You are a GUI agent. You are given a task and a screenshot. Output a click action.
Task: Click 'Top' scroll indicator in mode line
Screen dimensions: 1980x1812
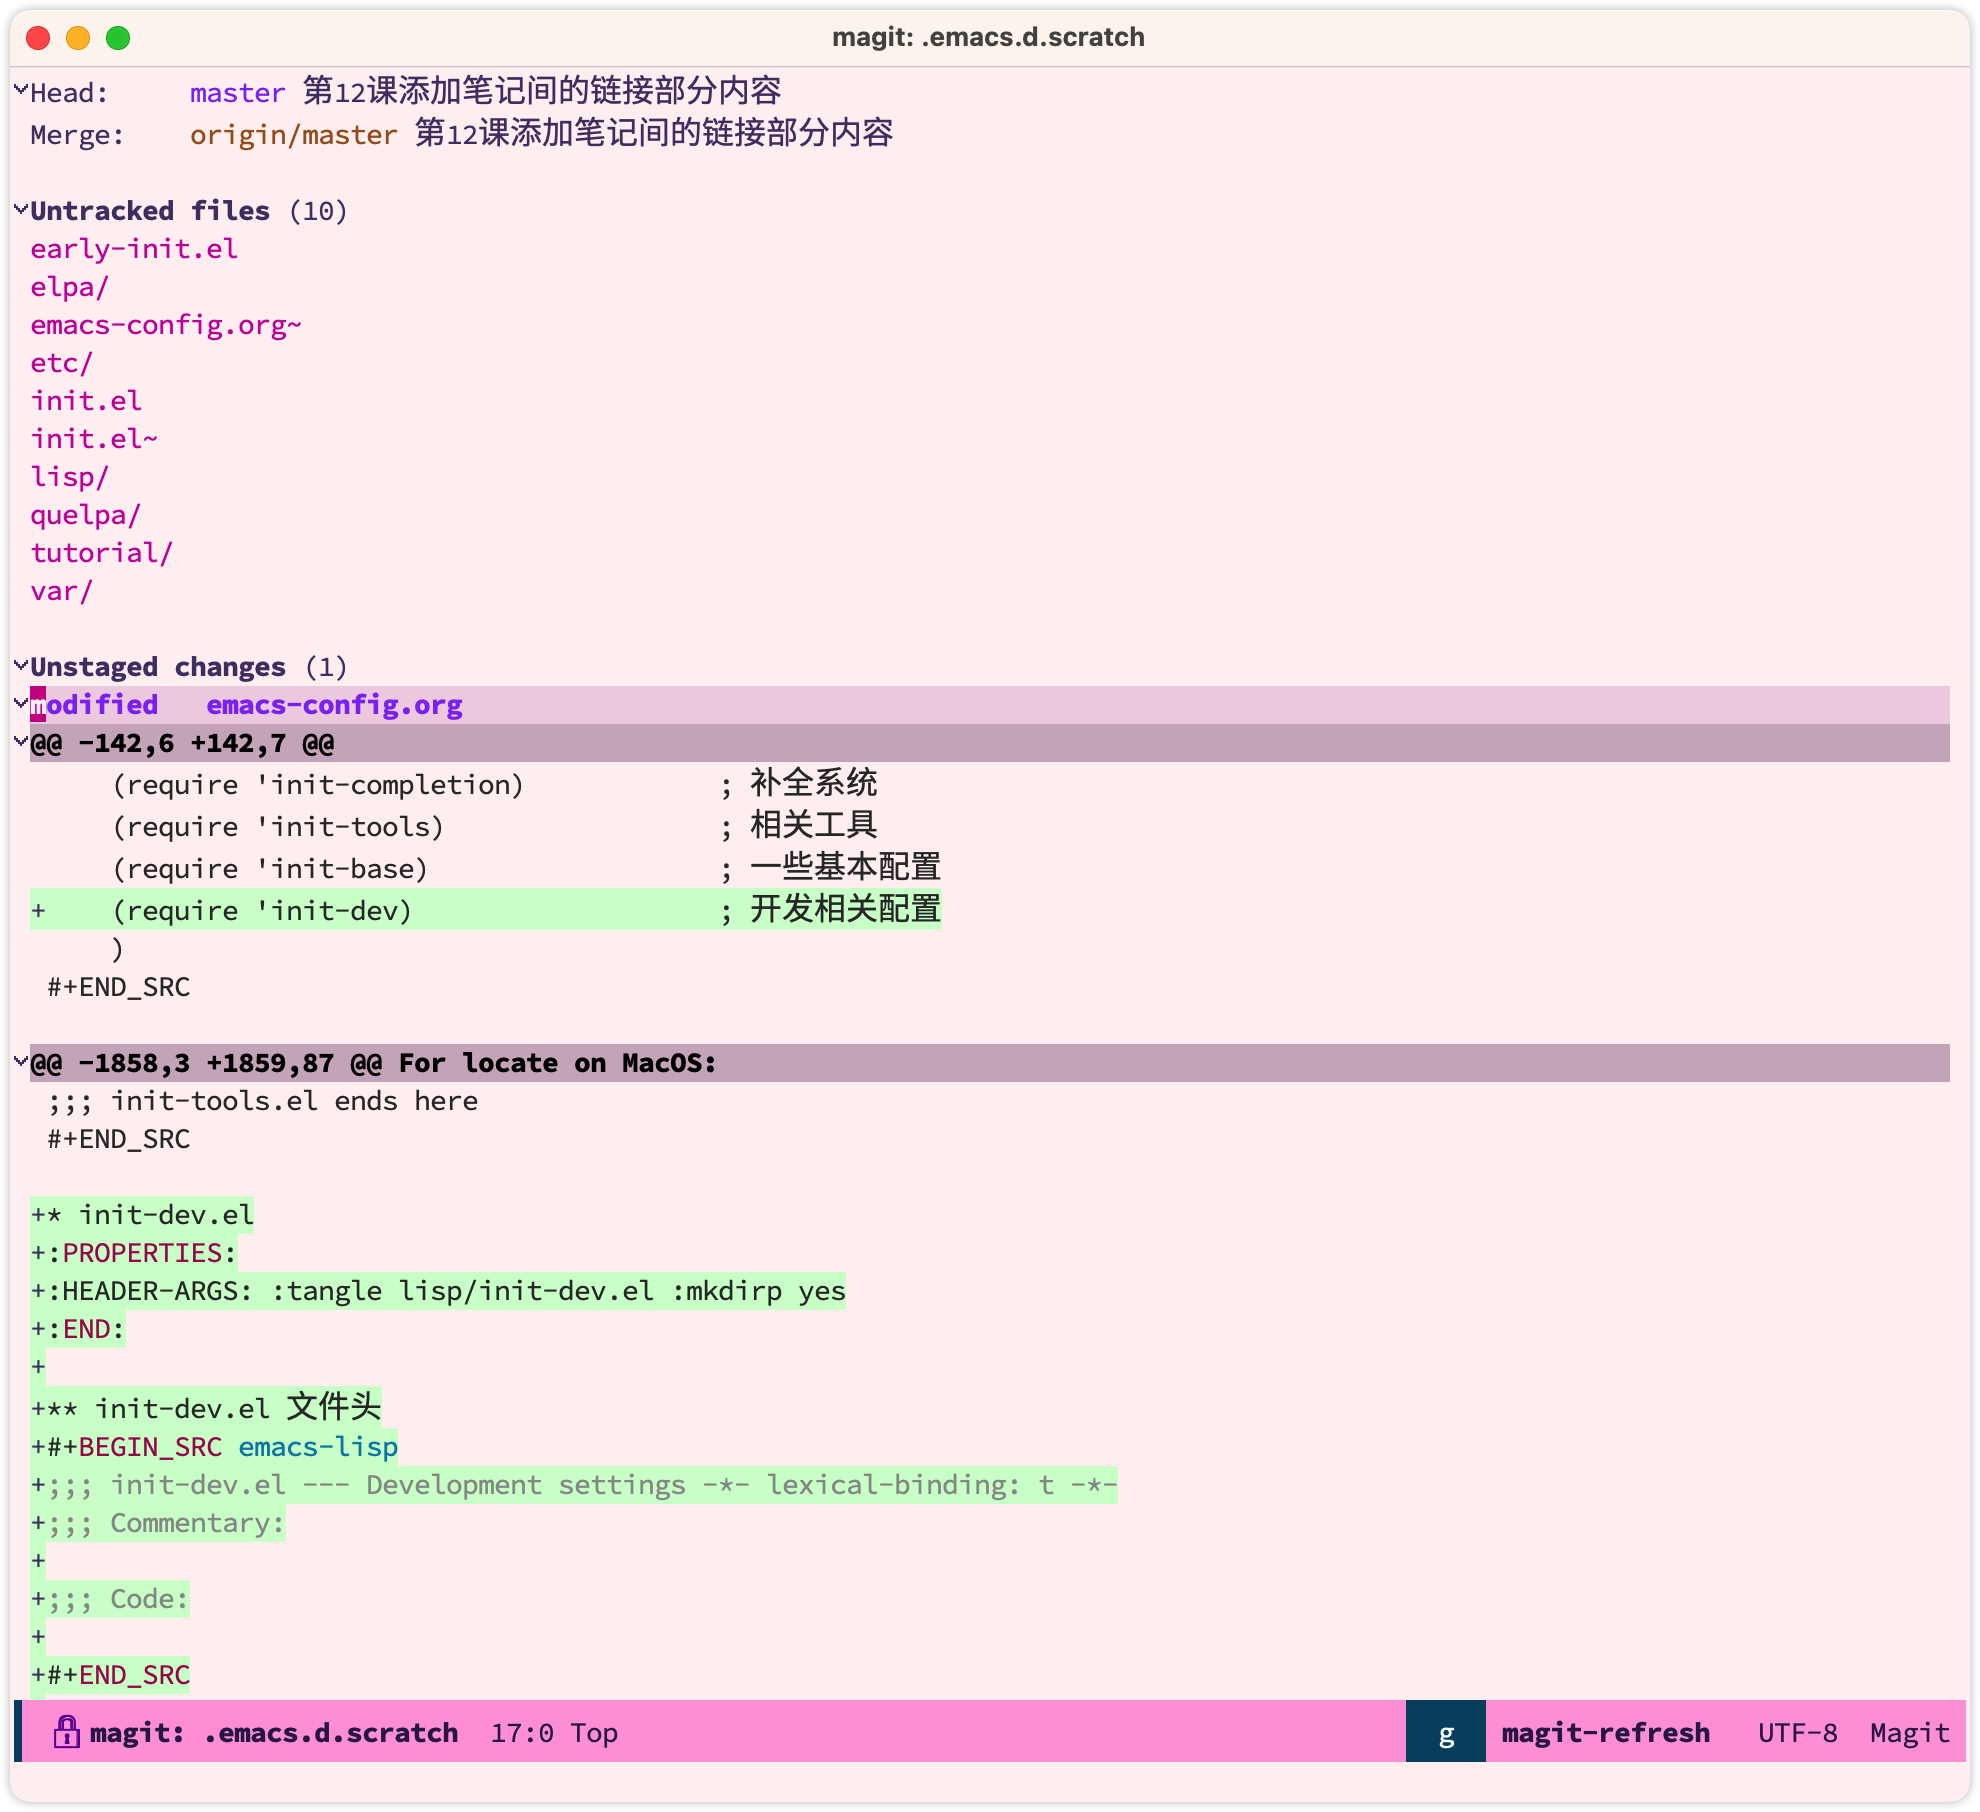click(595, 1733)
